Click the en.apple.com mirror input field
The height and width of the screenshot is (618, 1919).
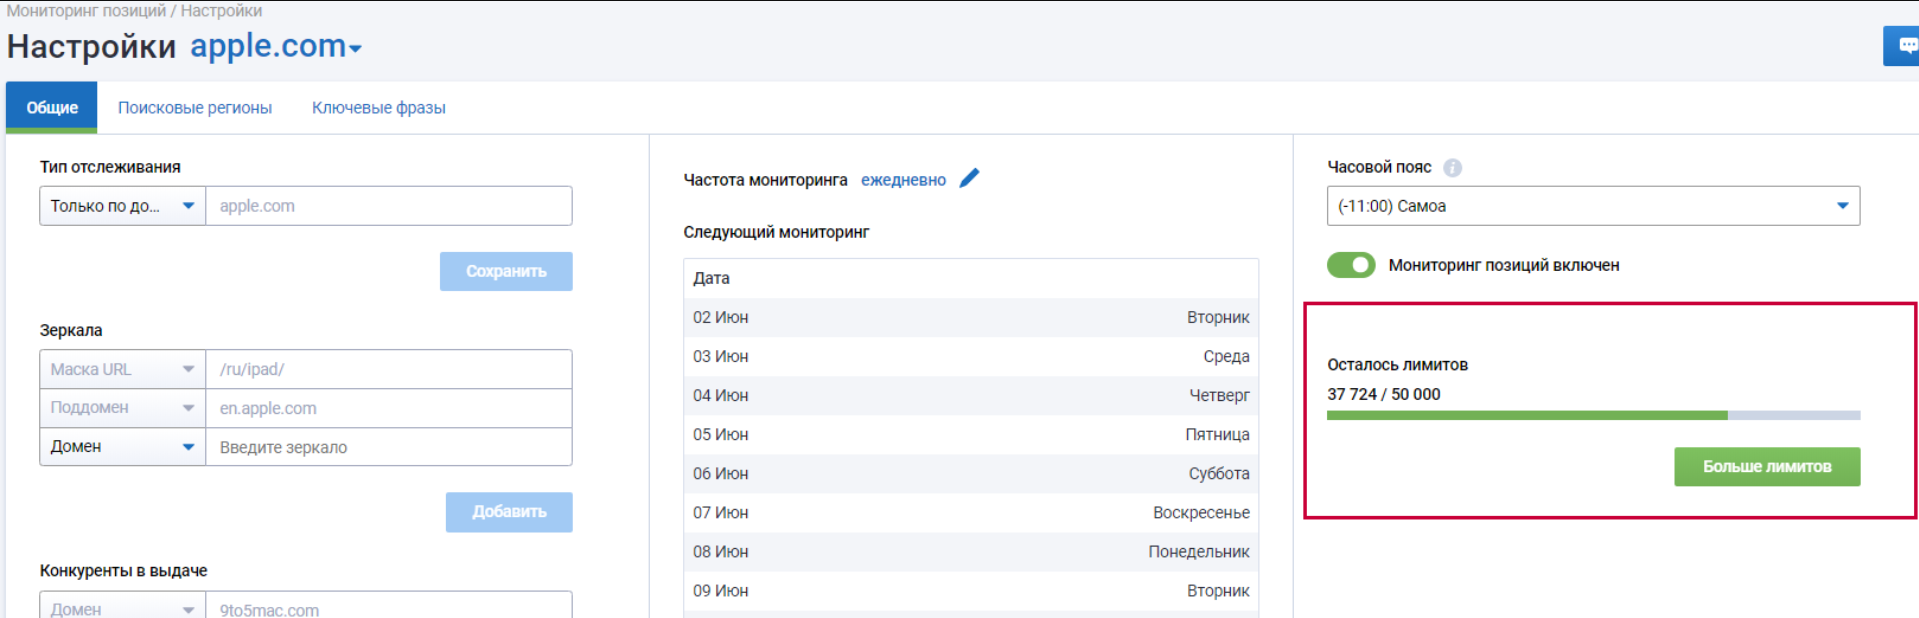coord(389,408)
